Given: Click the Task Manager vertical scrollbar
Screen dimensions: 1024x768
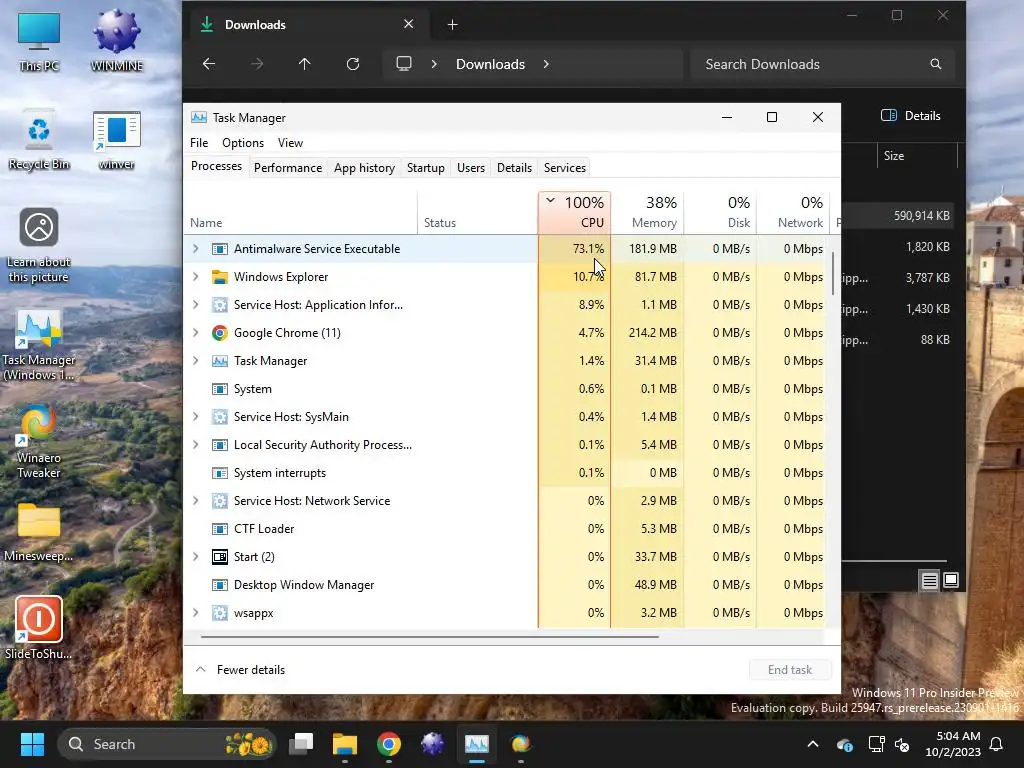Looking at the screenshot, I should click(833, 272).
